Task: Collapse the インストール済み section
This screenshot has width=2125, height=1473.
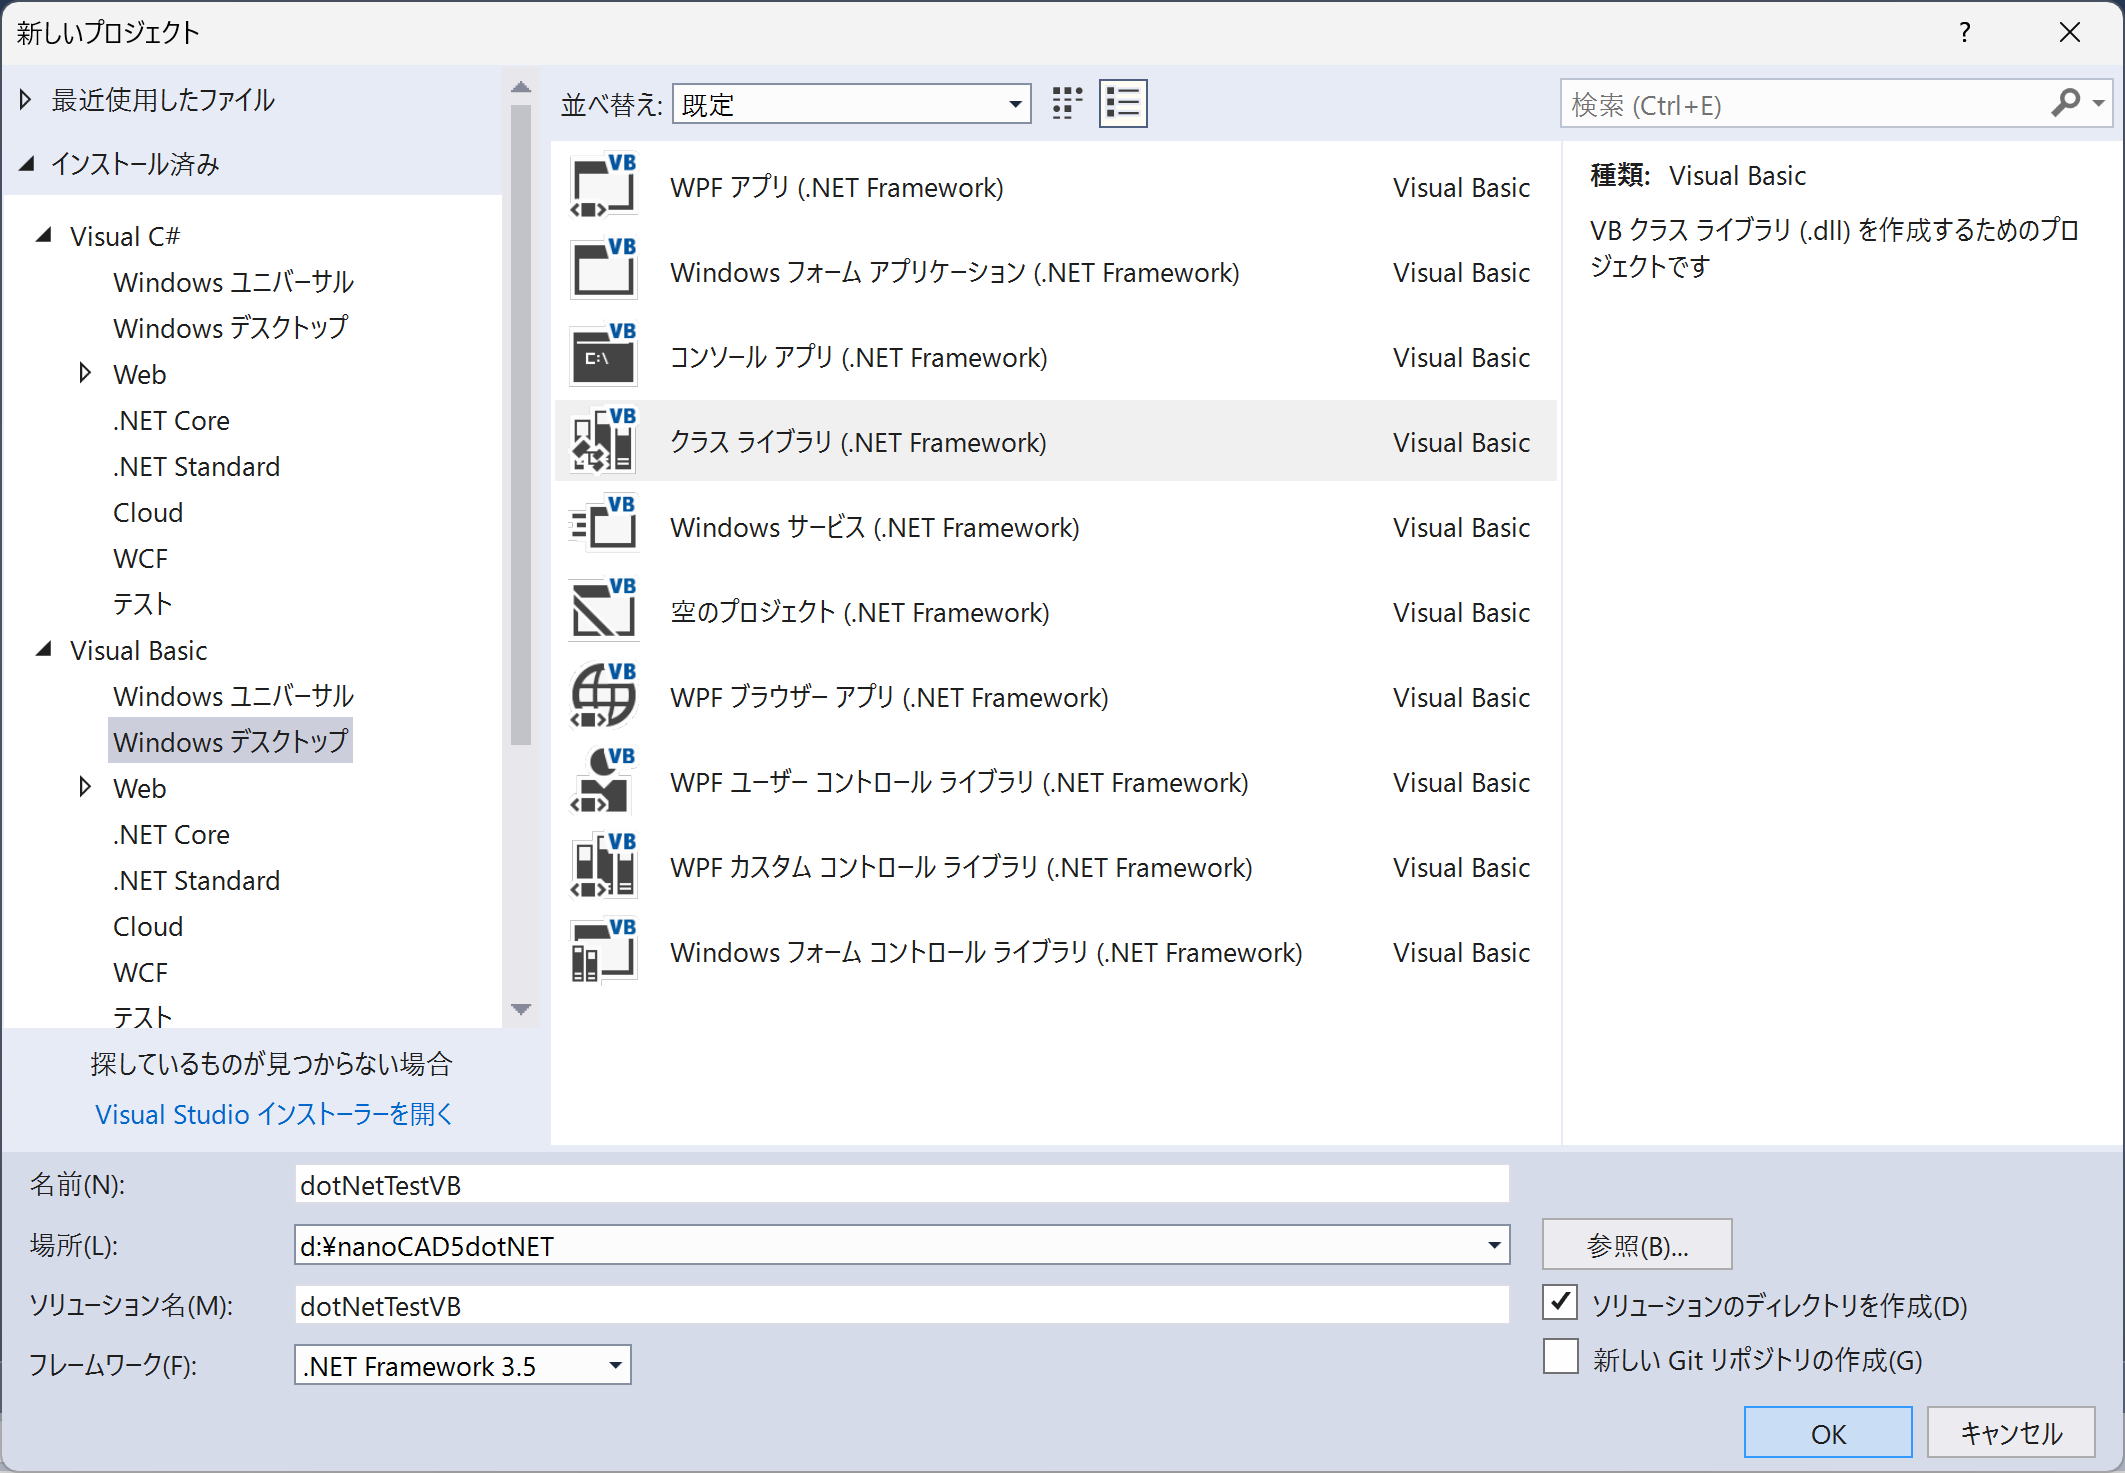Action: tap(27, 163)
